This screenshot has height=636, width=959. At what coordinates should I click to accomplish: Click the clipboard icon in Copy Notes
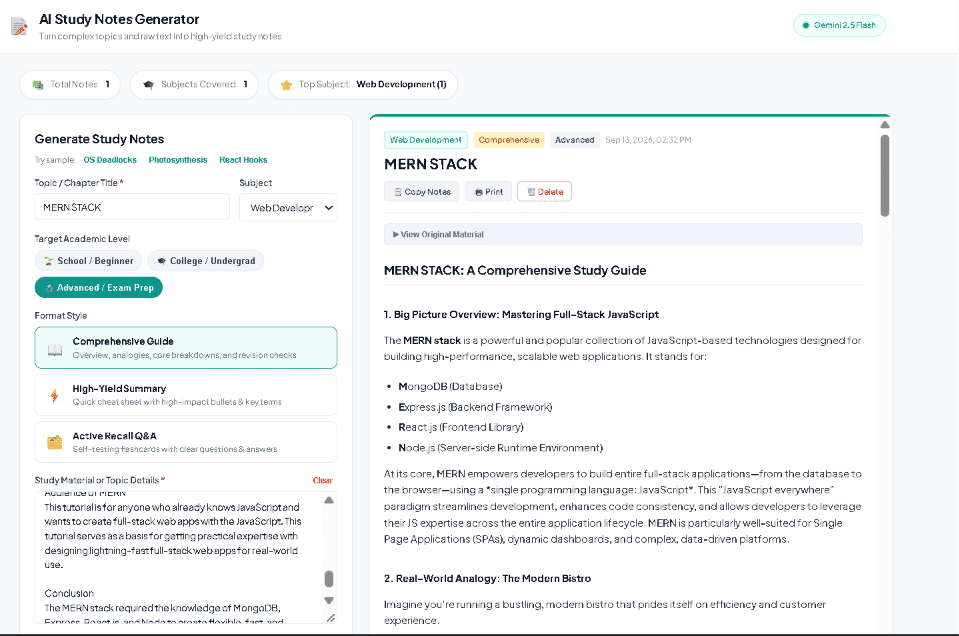(398, 192)
